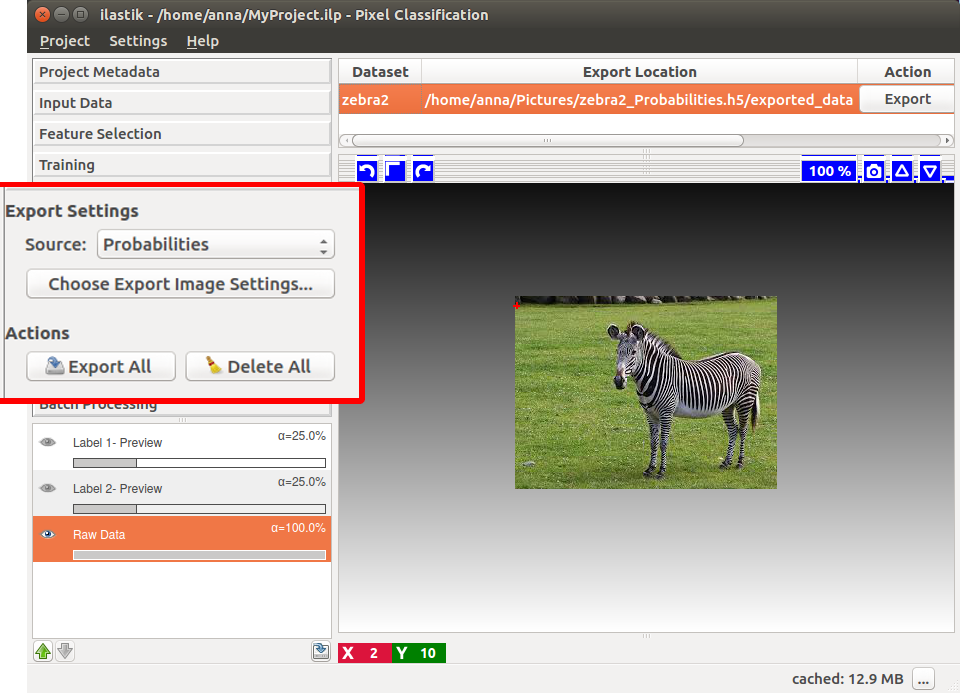The image size is (960, 693).
Task: Adjust the Label 1- Preview opacity slider
Action: tap(199, 463)
